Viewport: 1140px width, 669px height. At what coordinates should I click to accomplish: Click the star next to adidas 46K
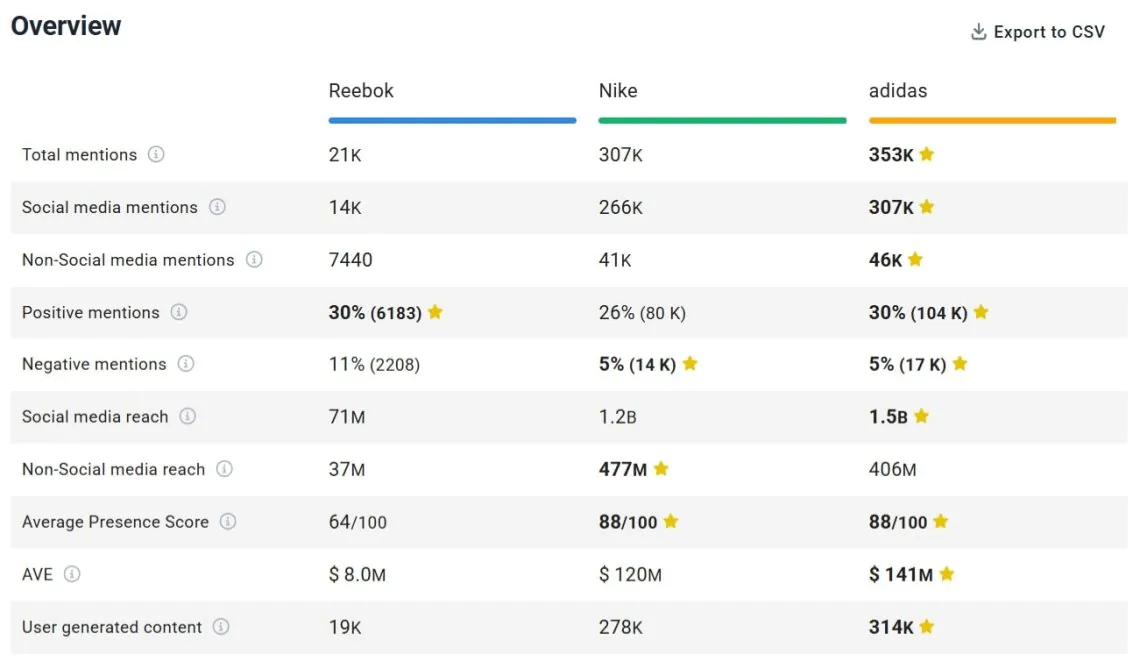[915, 259]
